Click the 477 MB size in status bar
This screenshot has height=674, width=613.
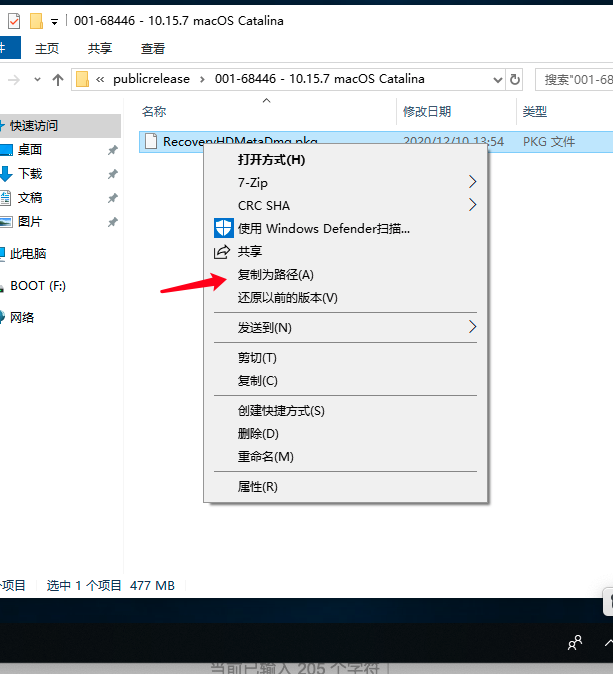click(x=152, y=585)
